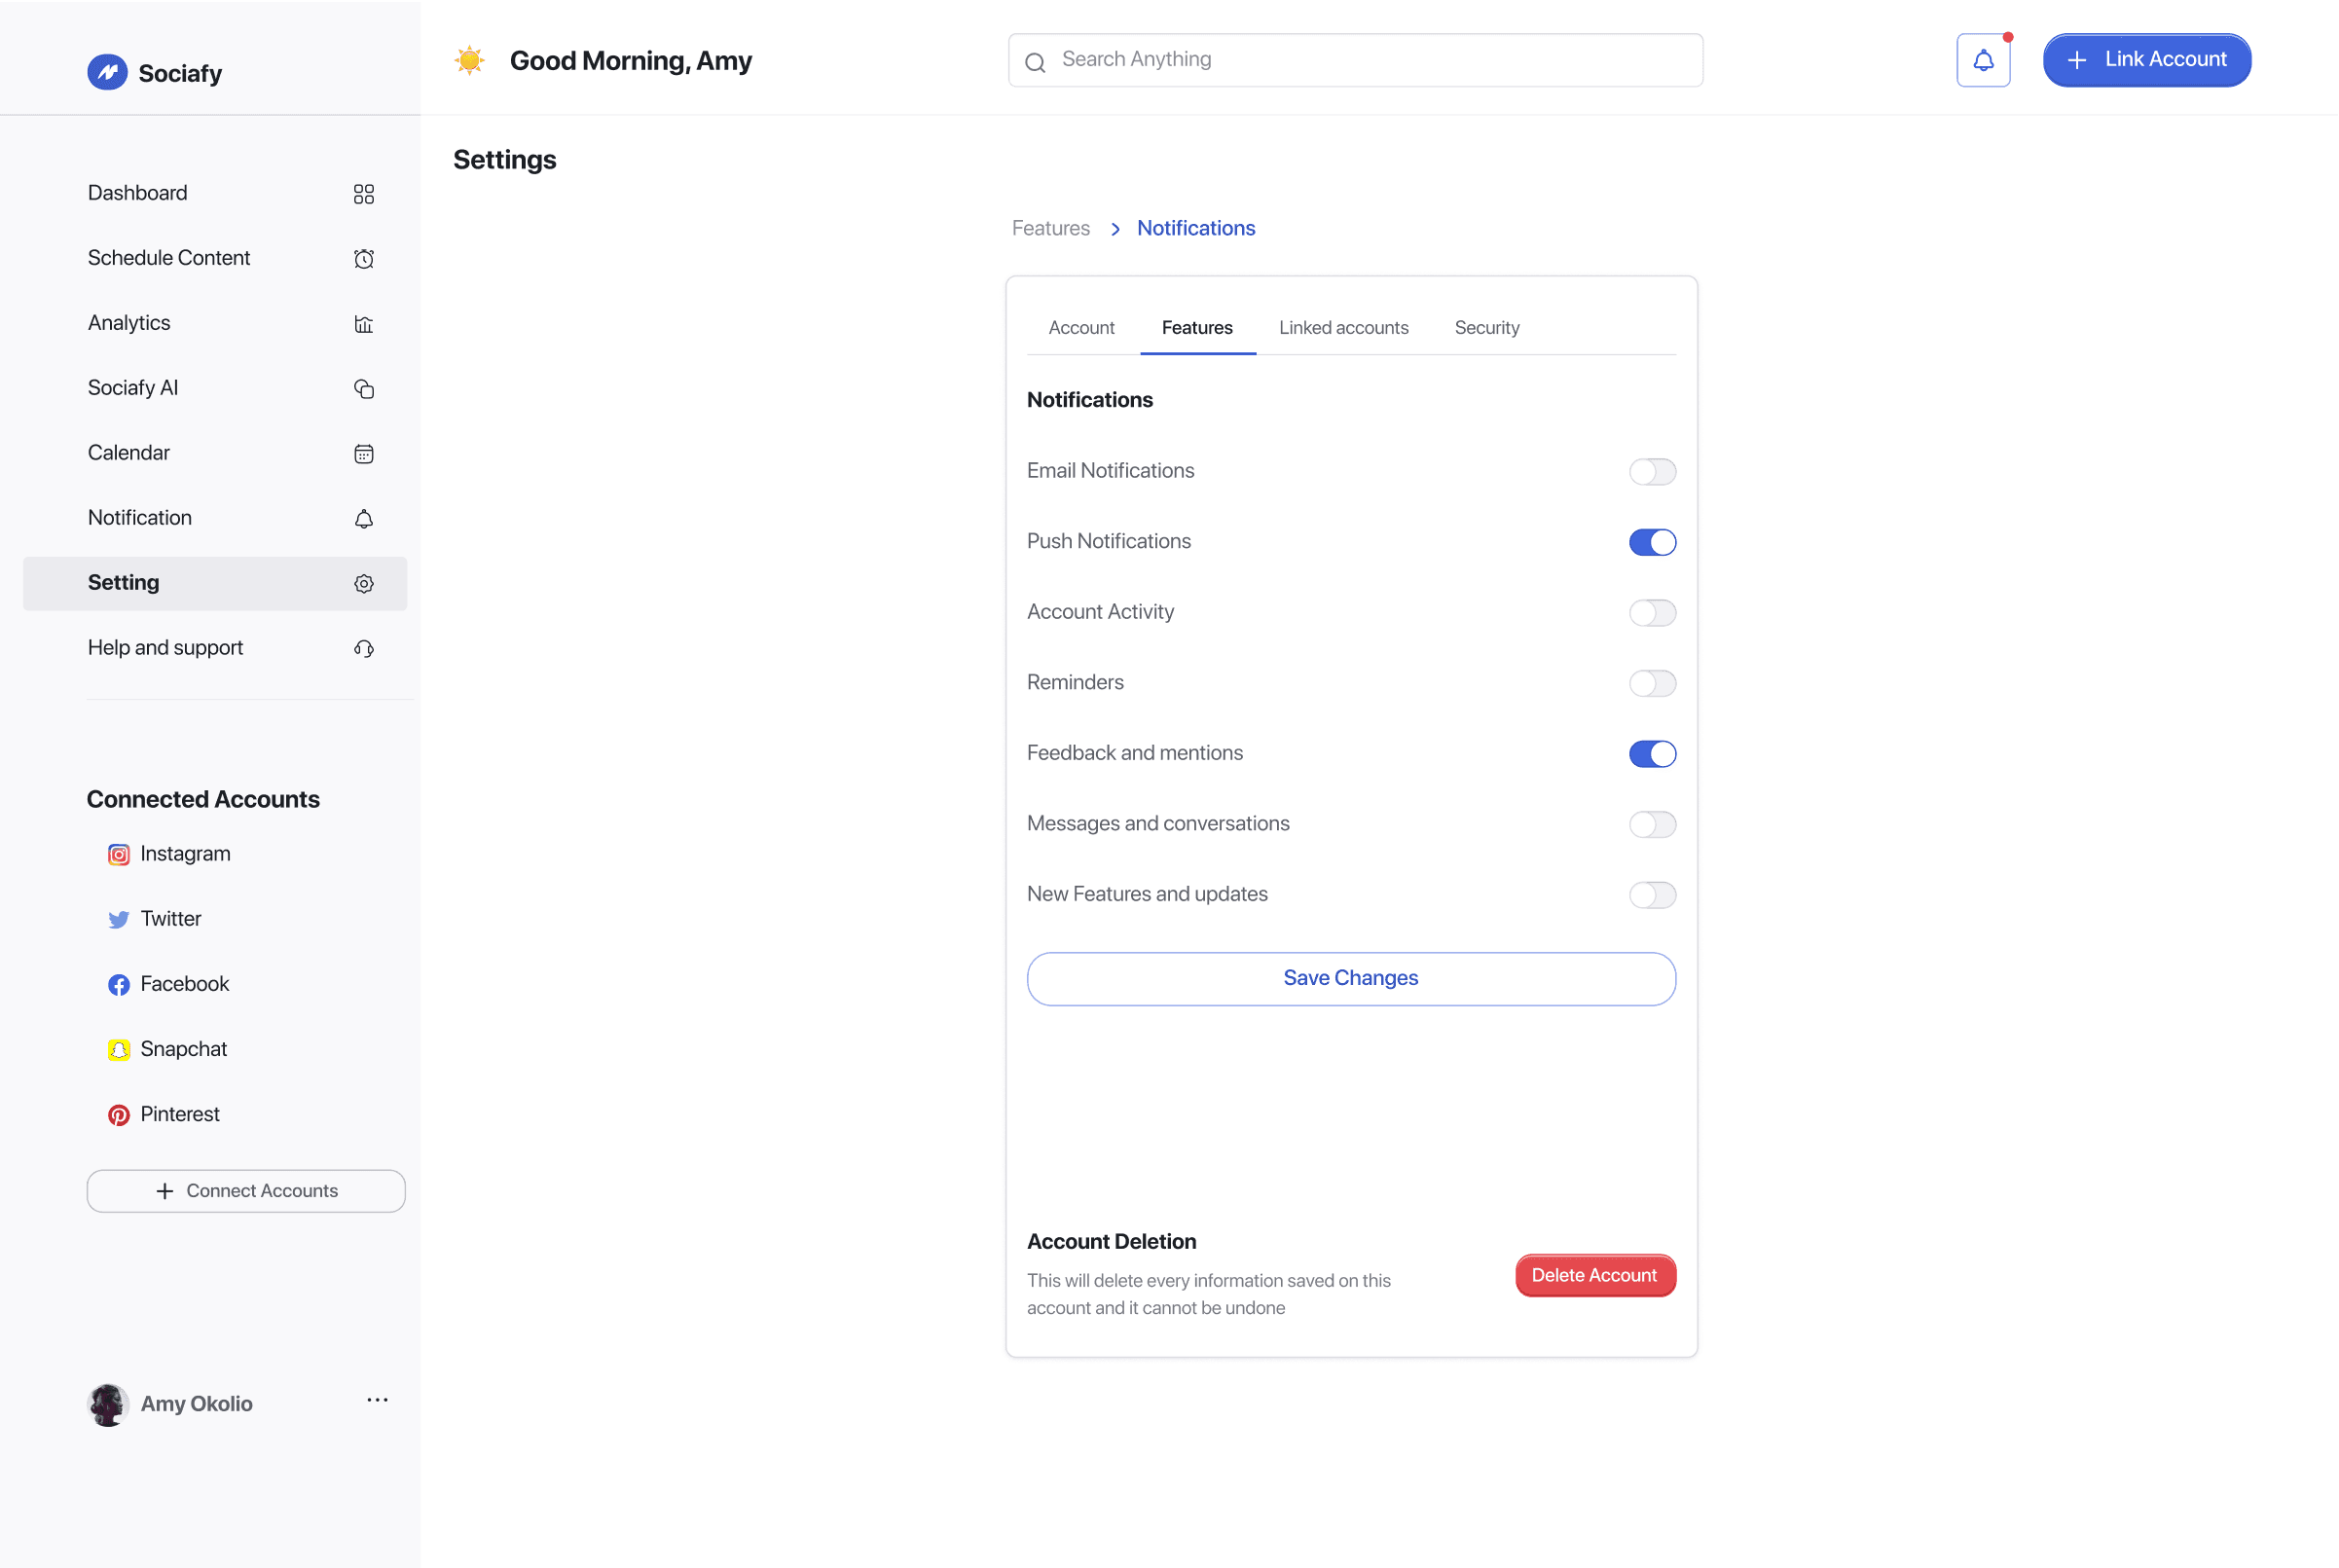Click the Features breadcrumb link
This screenshot has height=1568, width=2339.
tap(1050, 228)
